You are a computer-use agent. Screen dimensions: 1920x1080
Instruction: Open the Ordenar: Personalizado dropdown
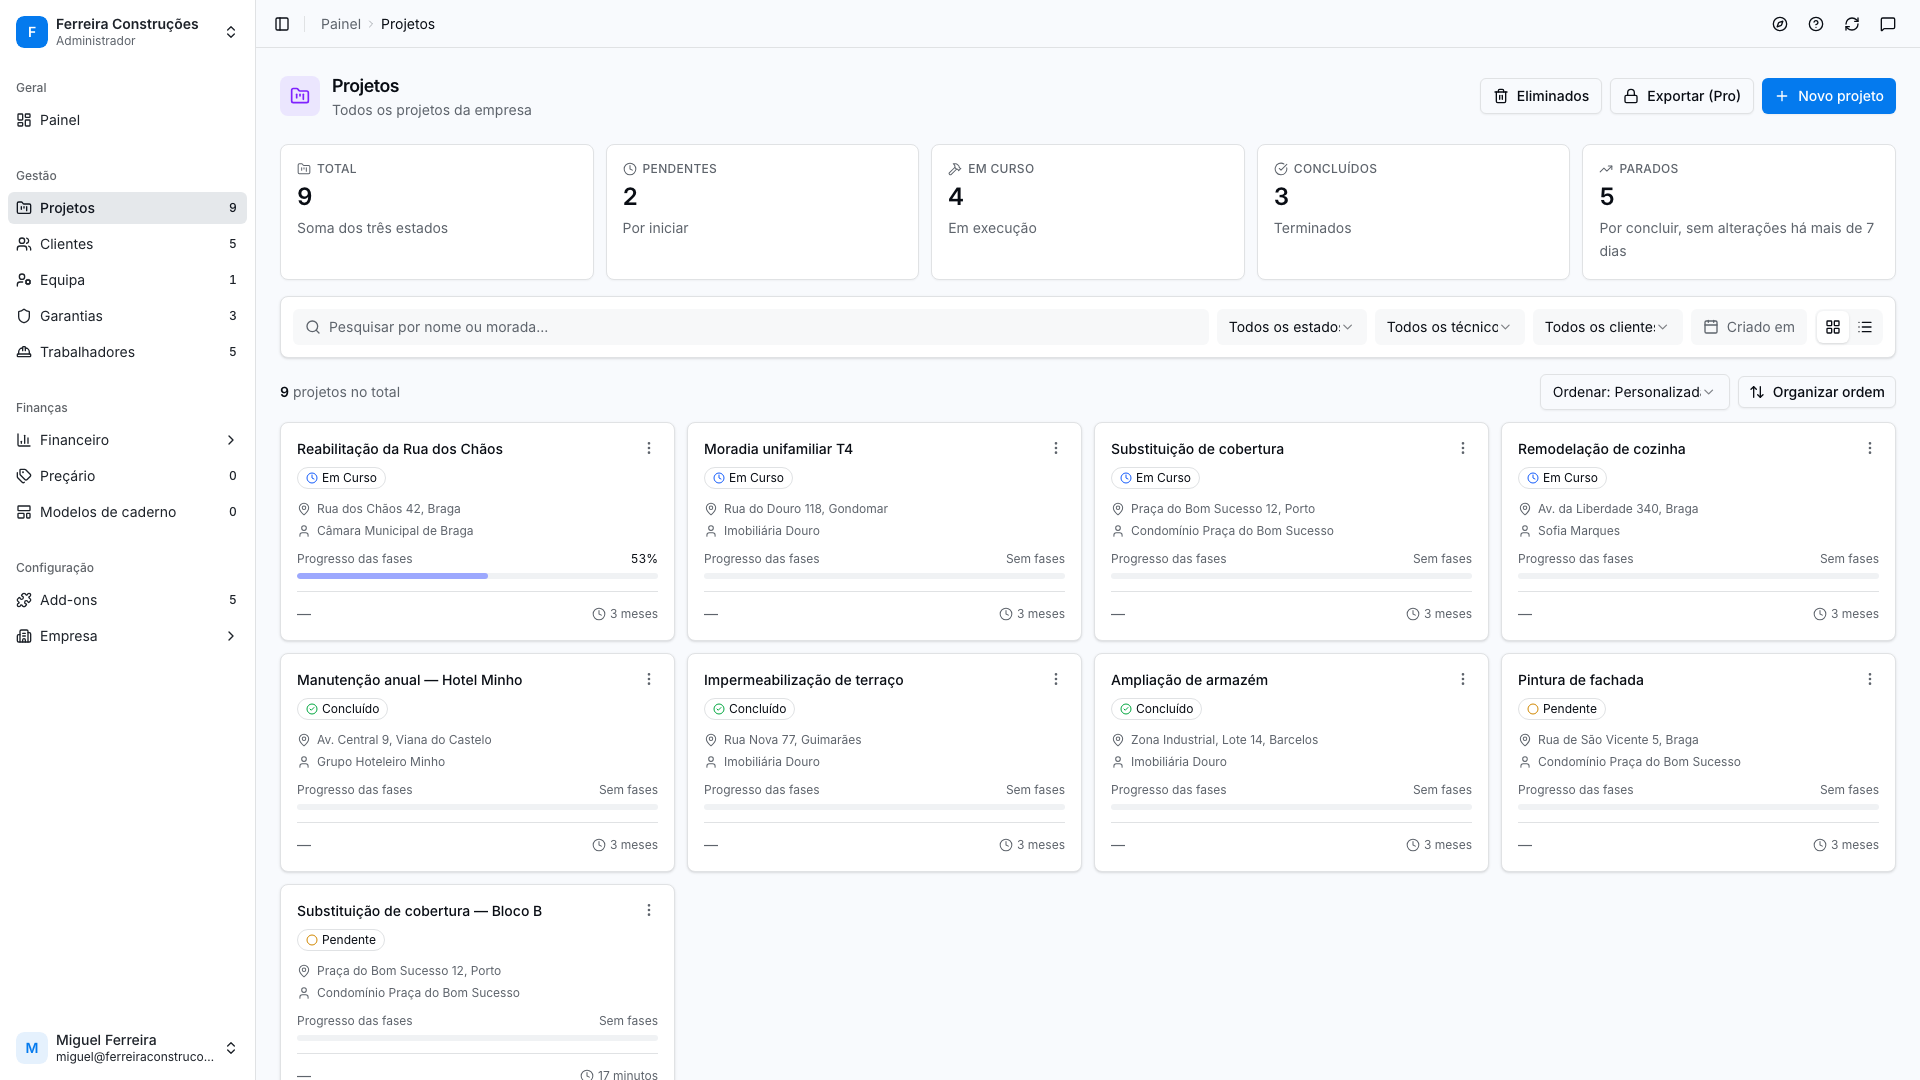pos(1634,392)
